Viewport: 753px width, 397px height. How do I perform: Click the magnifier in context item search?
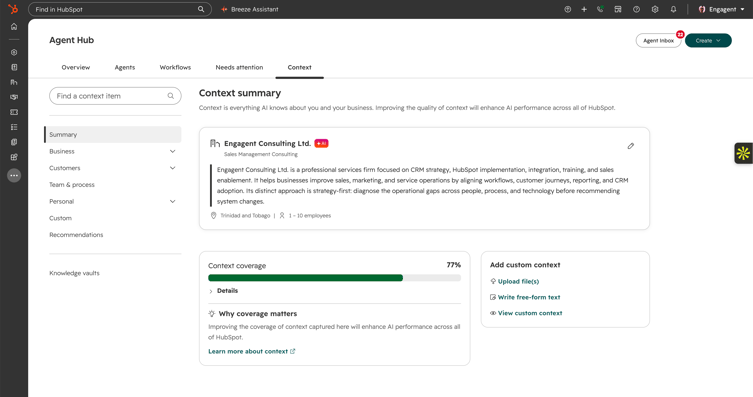point(170,96)
